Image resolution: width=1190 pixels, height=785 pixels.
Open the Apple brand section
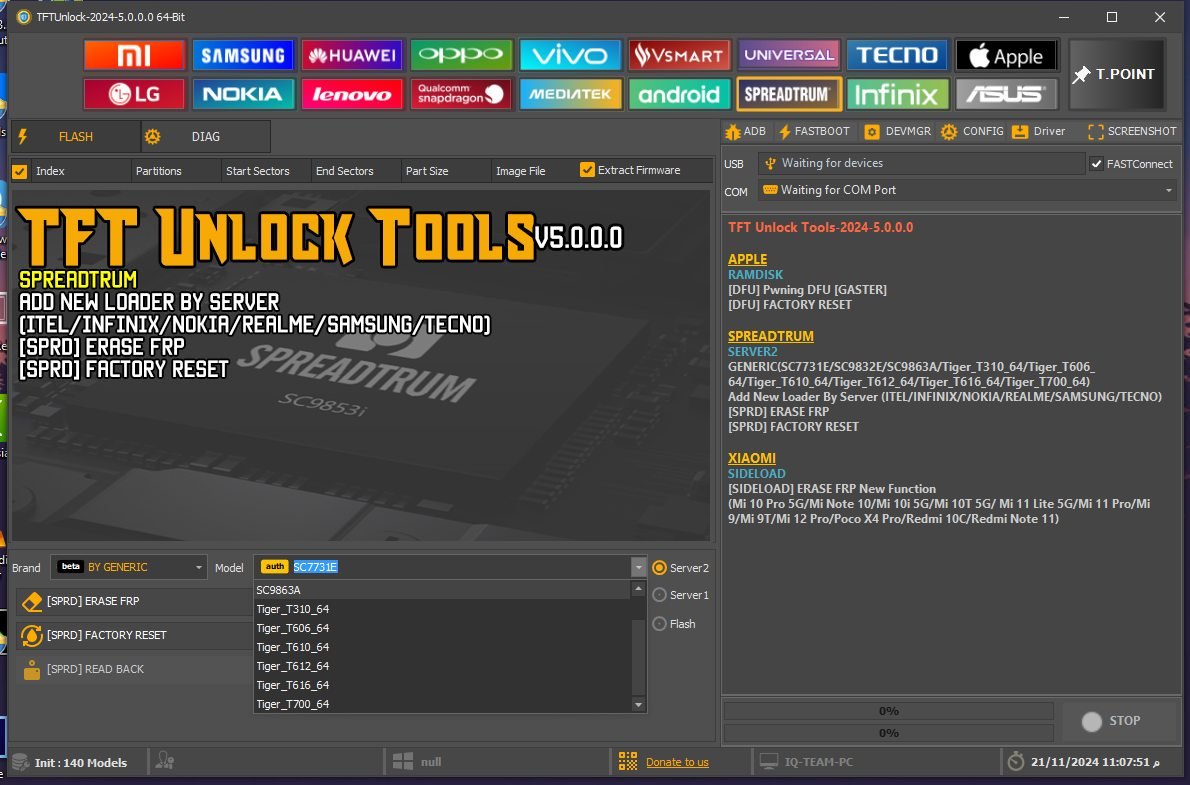[x=1006, y=55]
